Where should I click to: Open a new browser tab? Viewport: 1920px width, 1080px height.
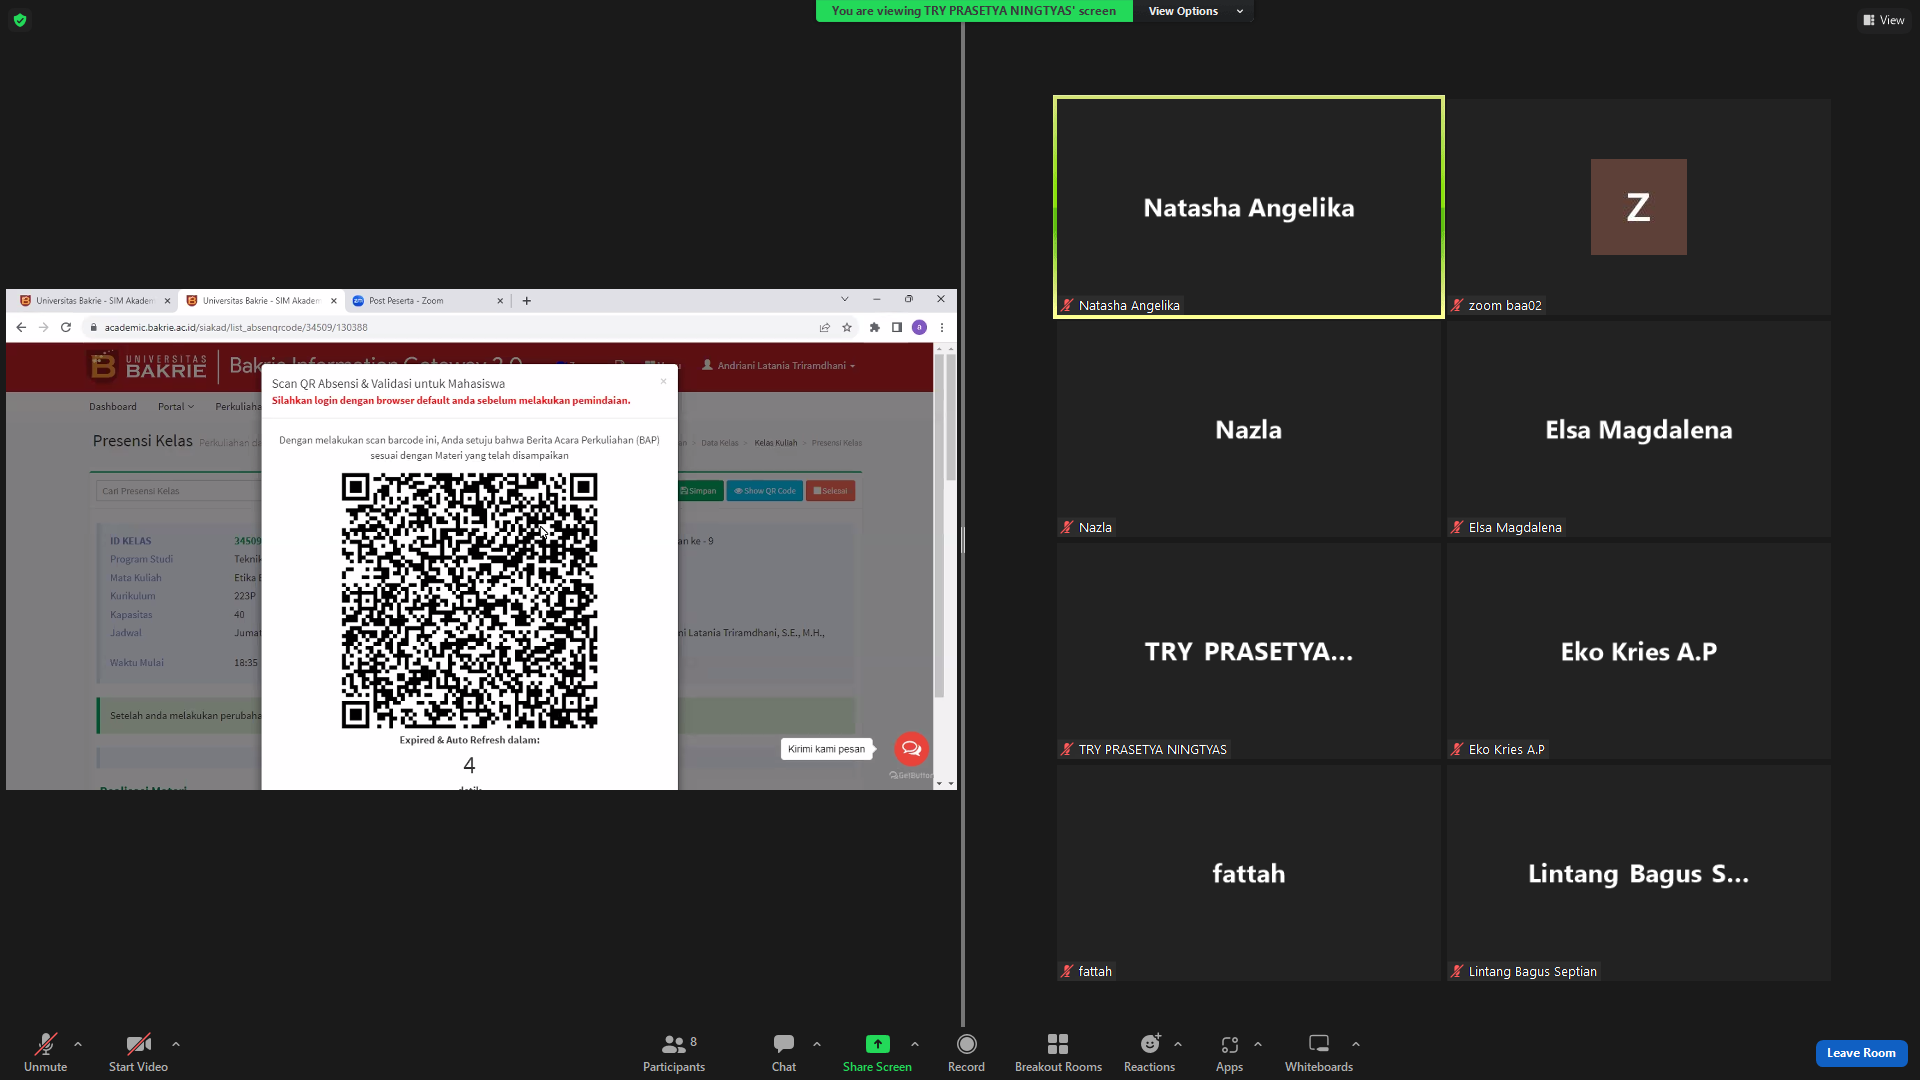527,300
